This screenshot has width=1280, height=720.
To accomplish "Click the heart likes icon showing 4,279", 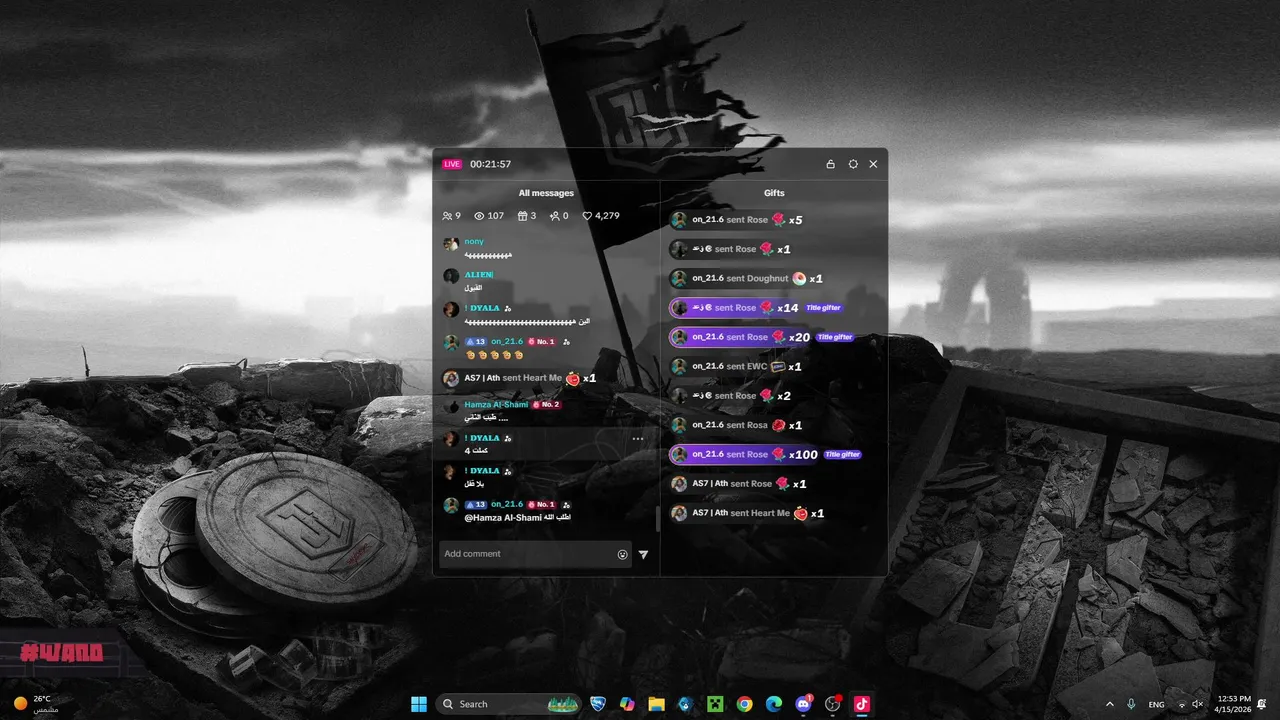I will click(x=588, y=216).
